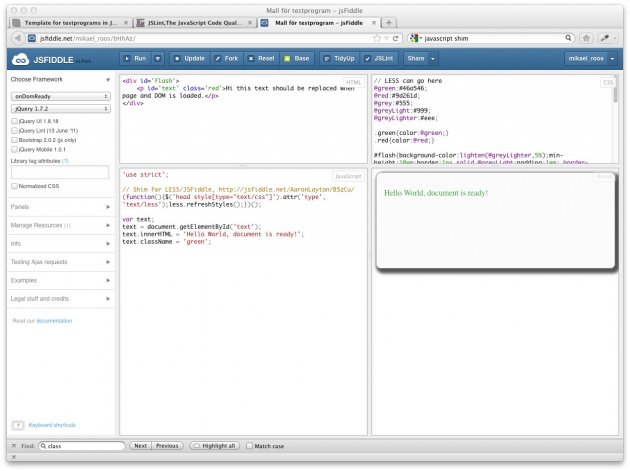The height and width of the screenshot is (471, 630).
Task: Close the JSLint browser tab
Action: (x=250, y=23)
